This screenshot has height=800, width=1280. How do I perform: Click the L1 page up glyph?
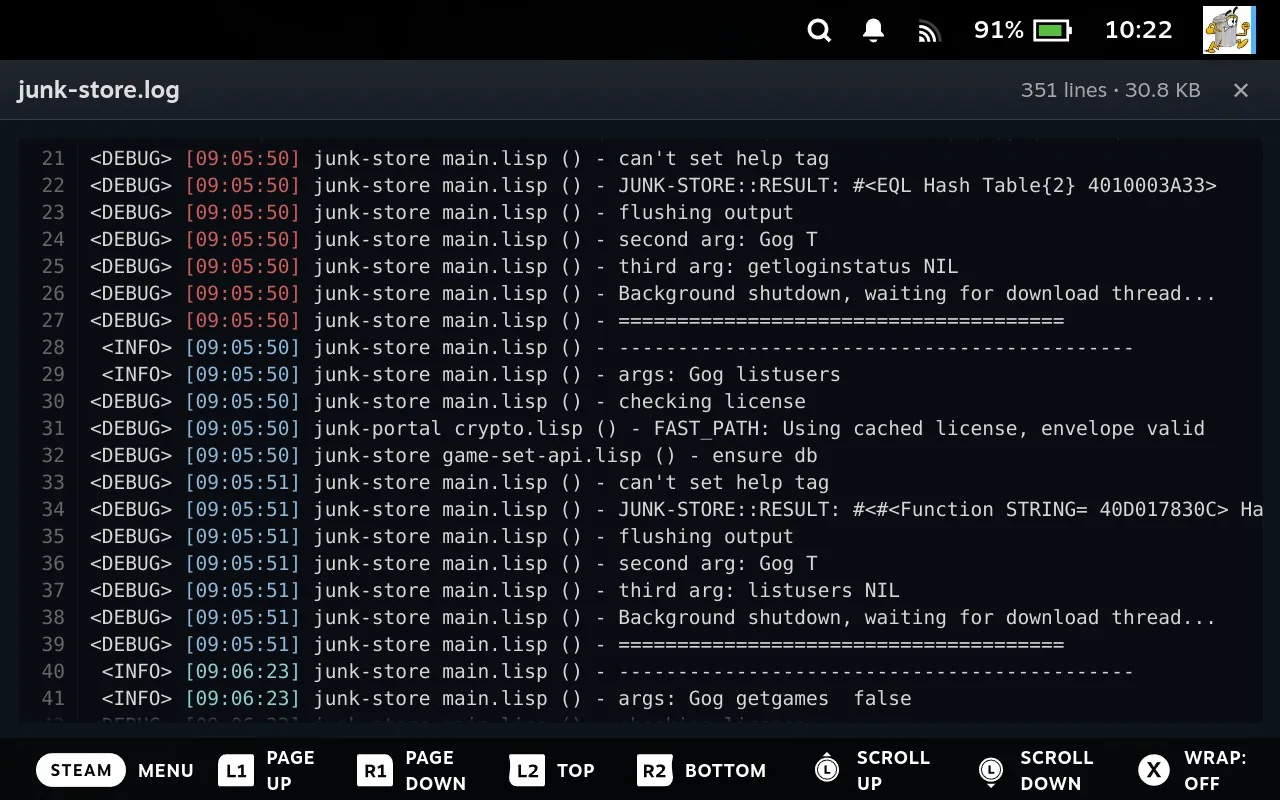coord(236,771)
